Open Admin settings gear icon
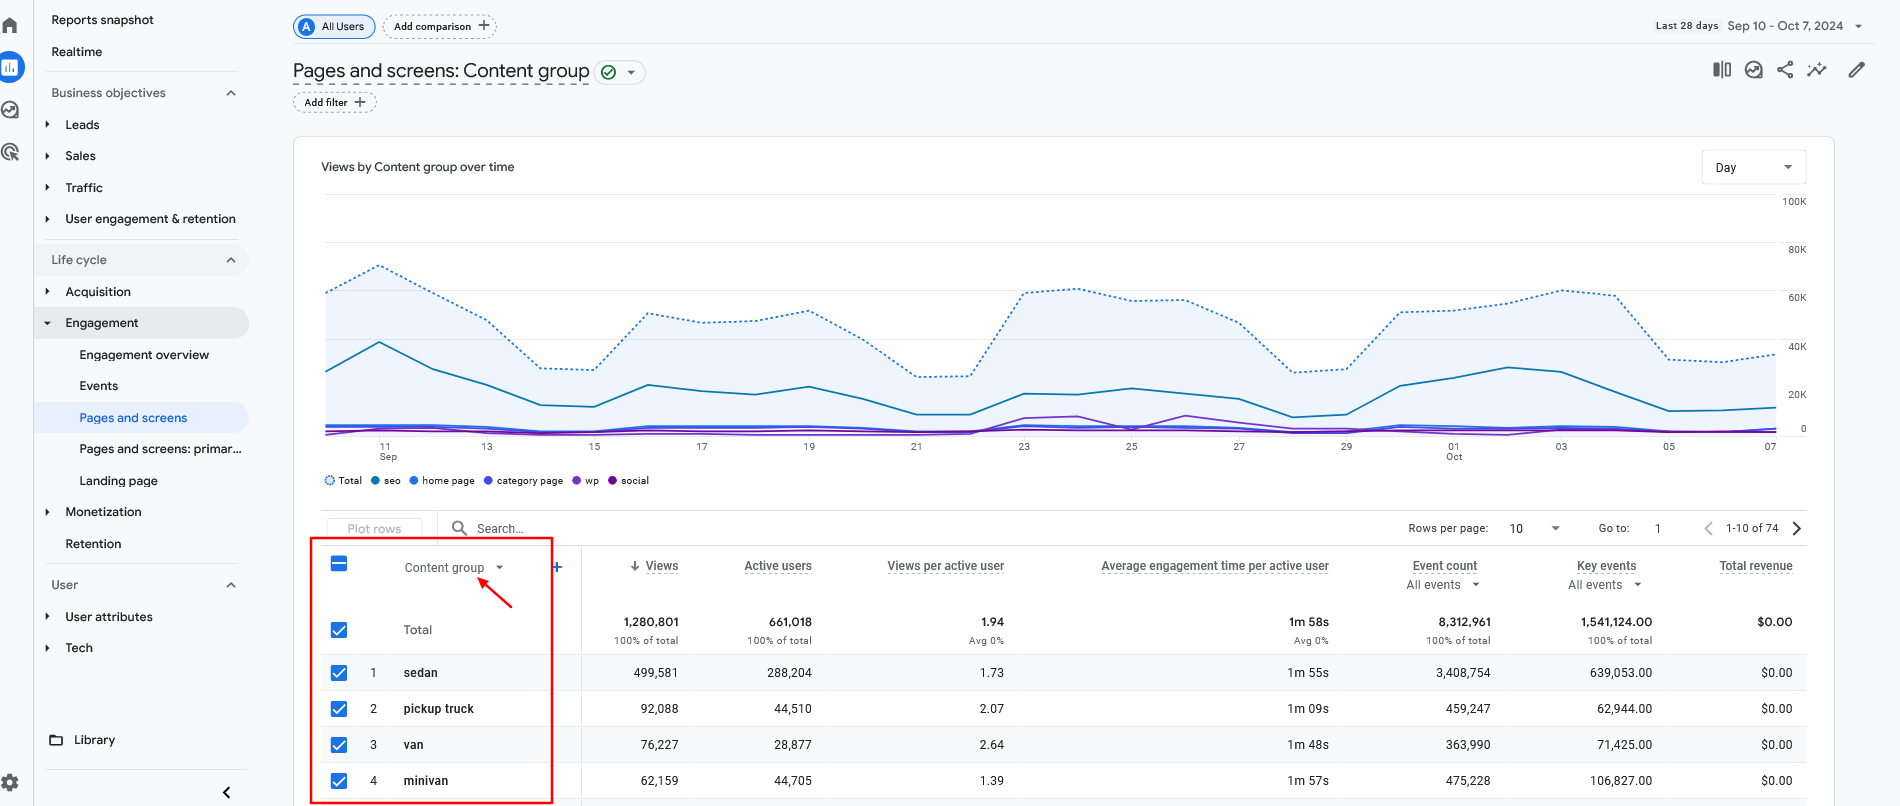 tap(10, 783)
